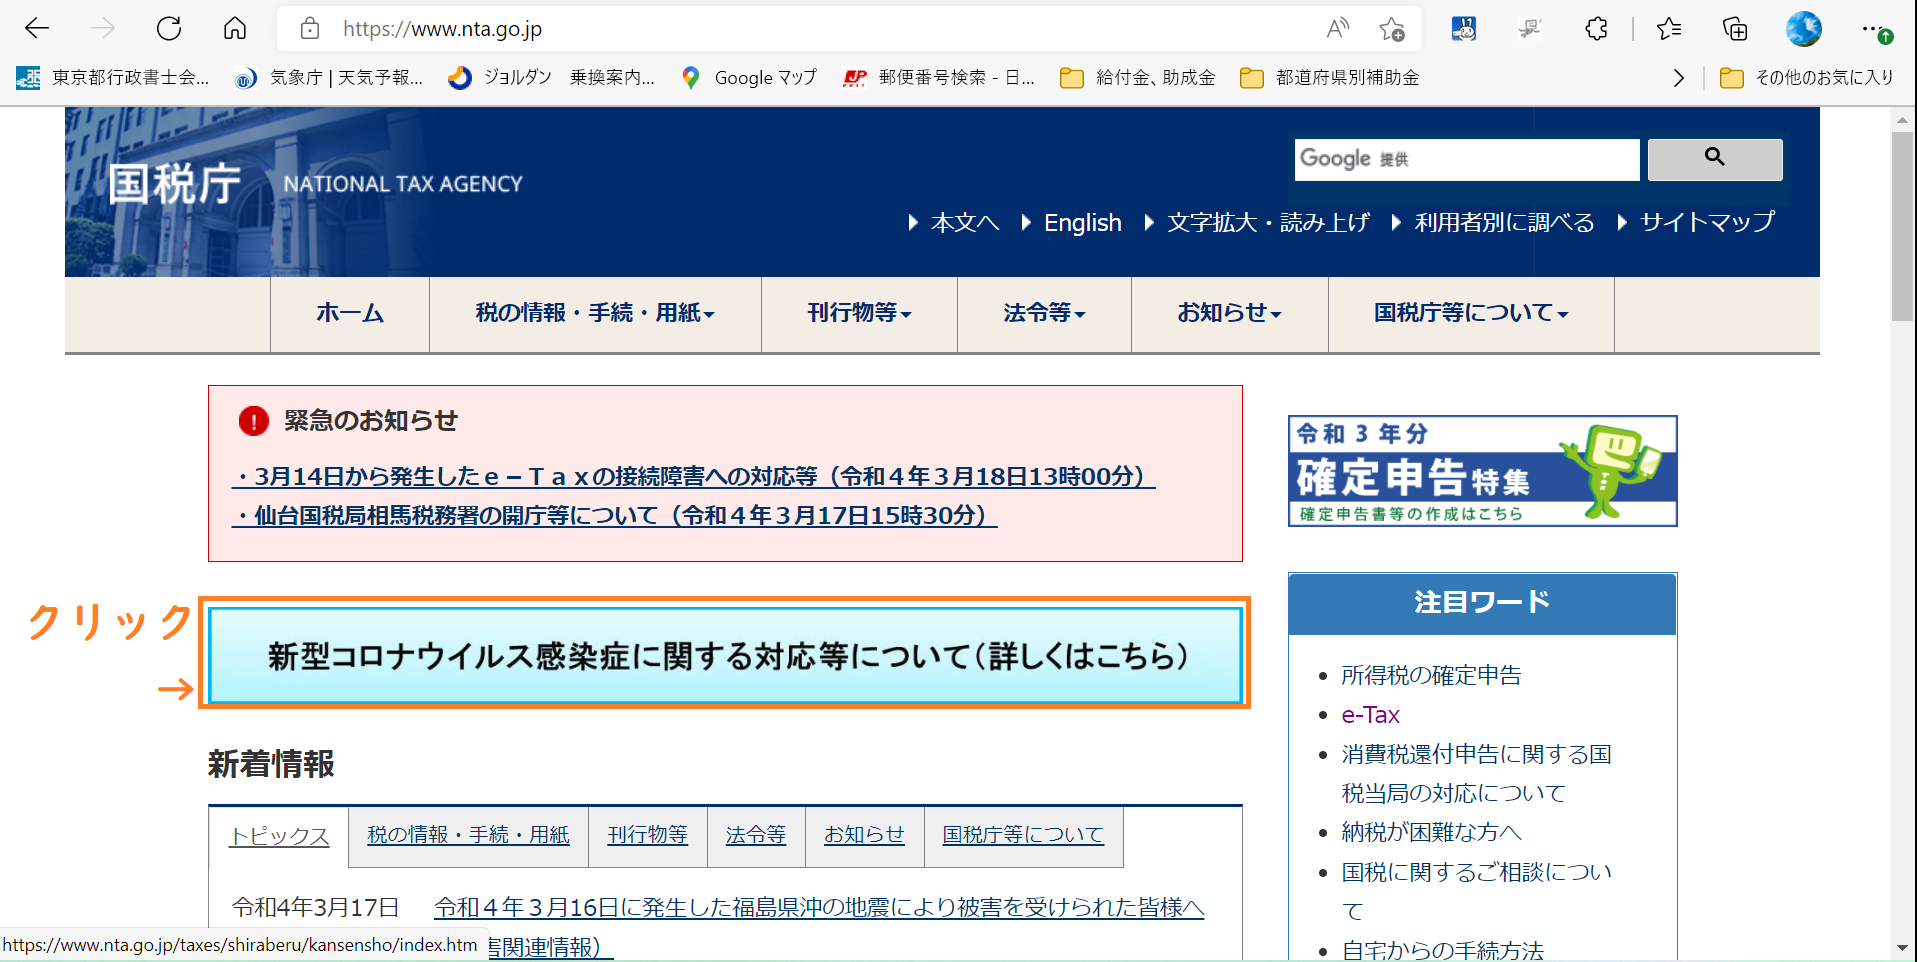The width and height of the screenshot is (1917, 962).
Task: Show more favorites bar overflow chevron
Action: (1678, 78)
